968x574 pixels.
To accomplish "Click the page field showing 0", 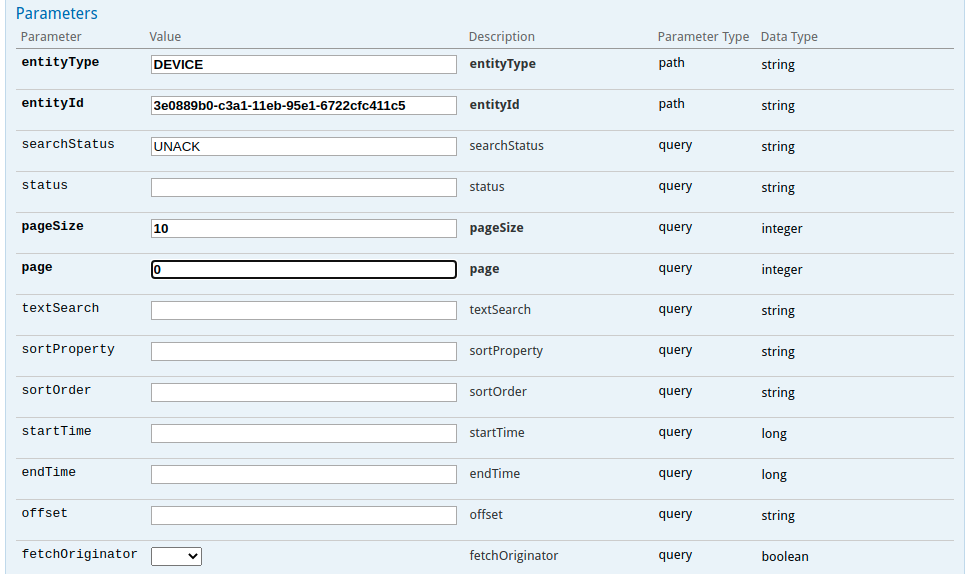I will 304,269.
